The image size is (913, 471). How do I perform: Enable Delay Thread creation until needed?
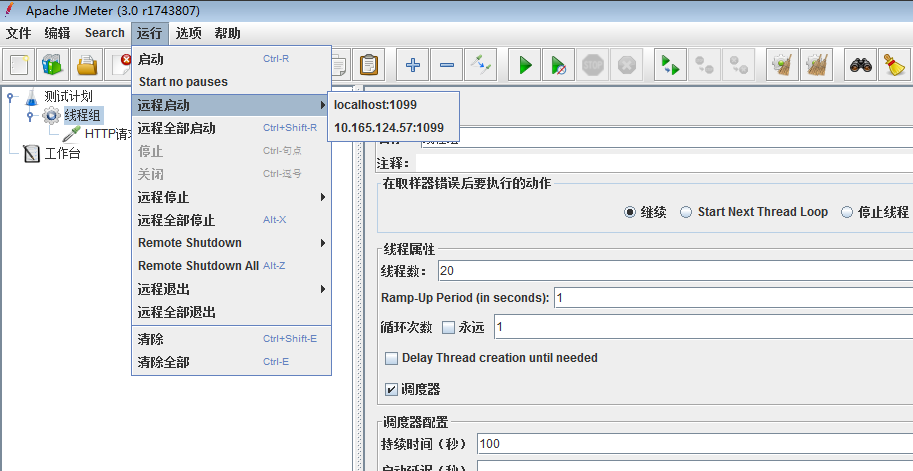click(391, 358)
